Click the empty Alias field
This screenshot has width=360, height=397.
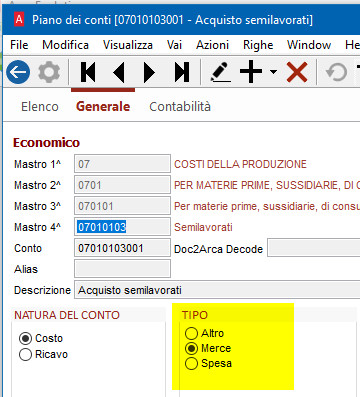coord(122,269)
